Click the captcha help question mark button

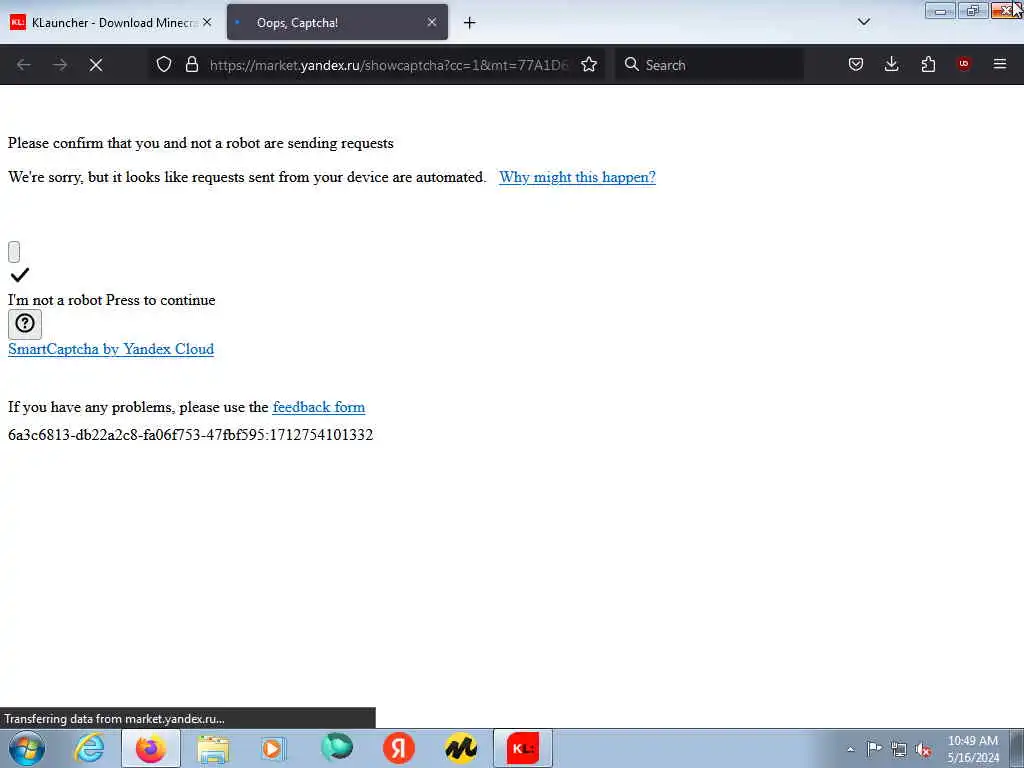coord(25,324)
